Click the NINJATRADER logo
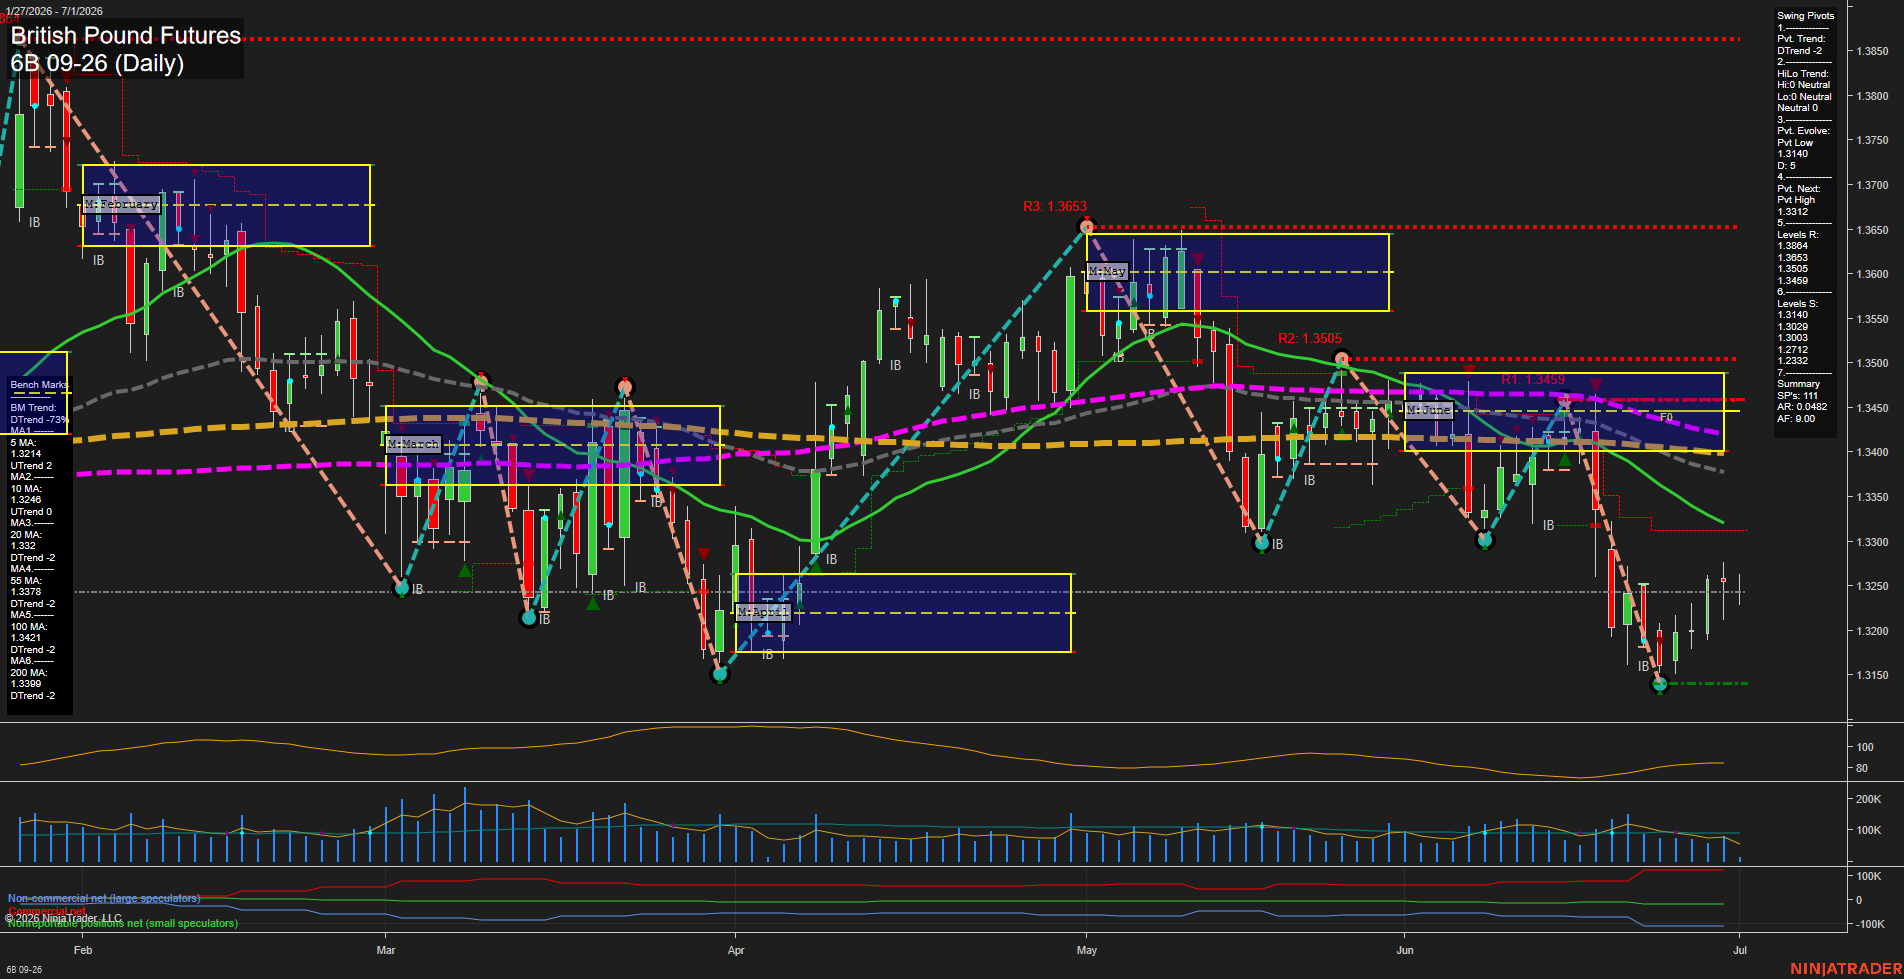The width and height of the screenshot is (1904, 979). point(1846,969)
